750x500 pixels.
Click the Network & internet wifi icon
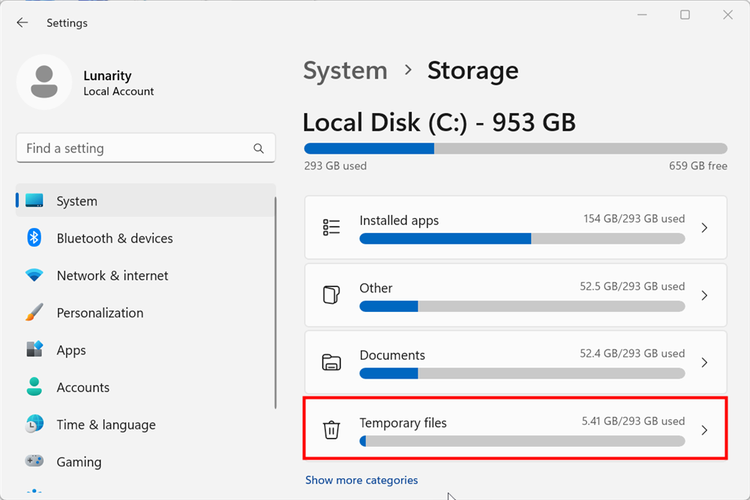34,276
